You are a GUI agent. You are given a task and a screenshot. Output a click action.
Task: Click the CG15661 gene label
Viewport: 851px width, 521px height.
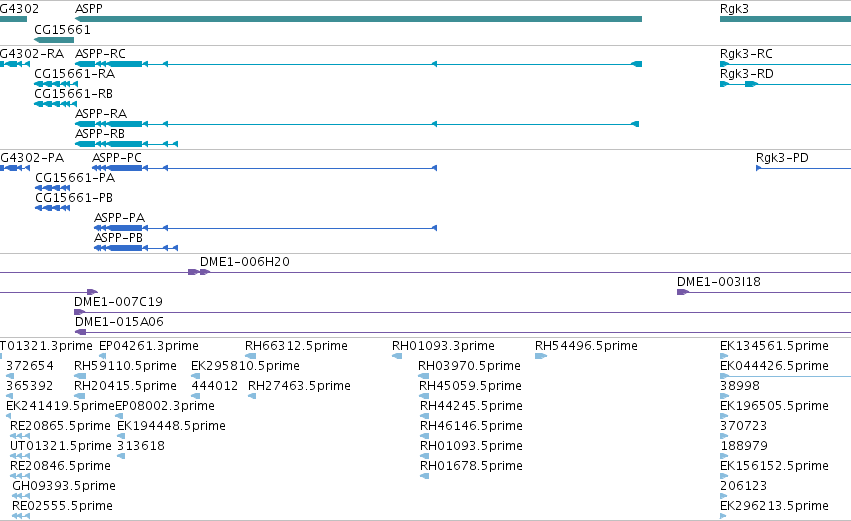click(x=62, y=29)
